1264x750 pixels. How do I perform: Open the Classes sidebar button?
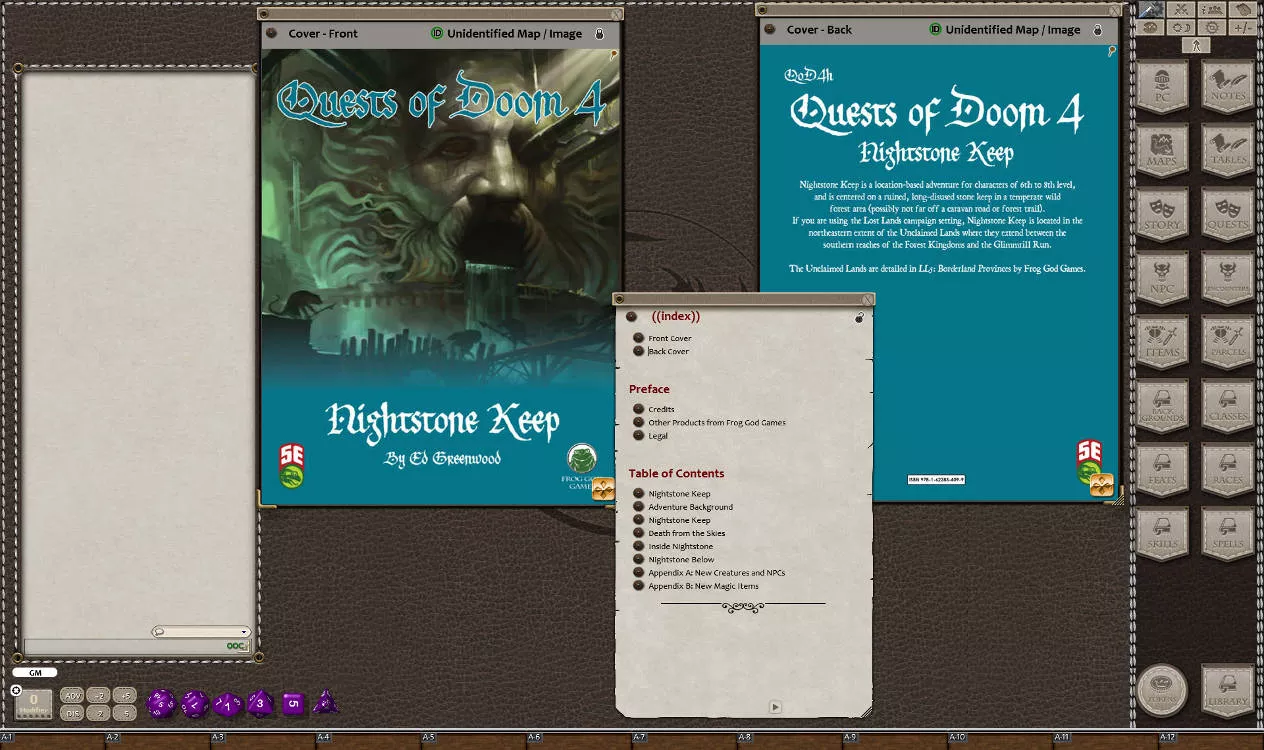1228,406
